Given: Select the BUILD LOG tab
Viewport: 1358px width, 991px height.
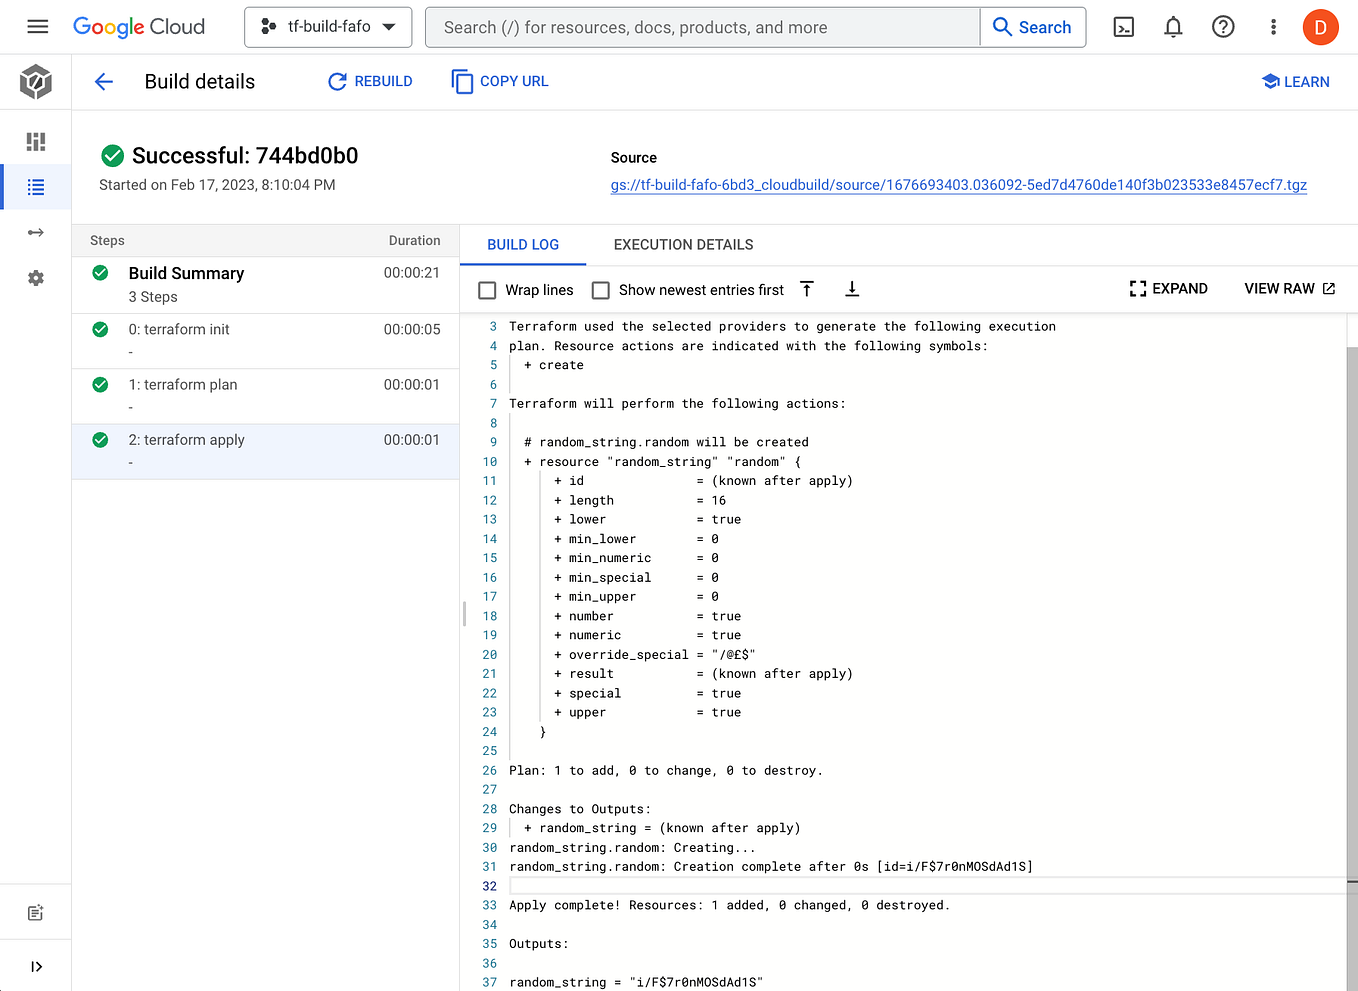Looking at the screenshot, I should coord(523,244).
